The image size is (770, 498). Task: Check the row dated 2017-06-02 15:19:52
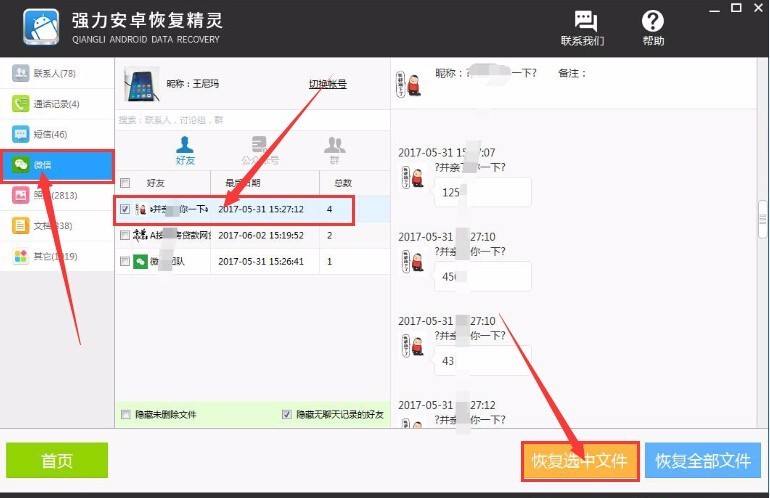tap(125, 235)
